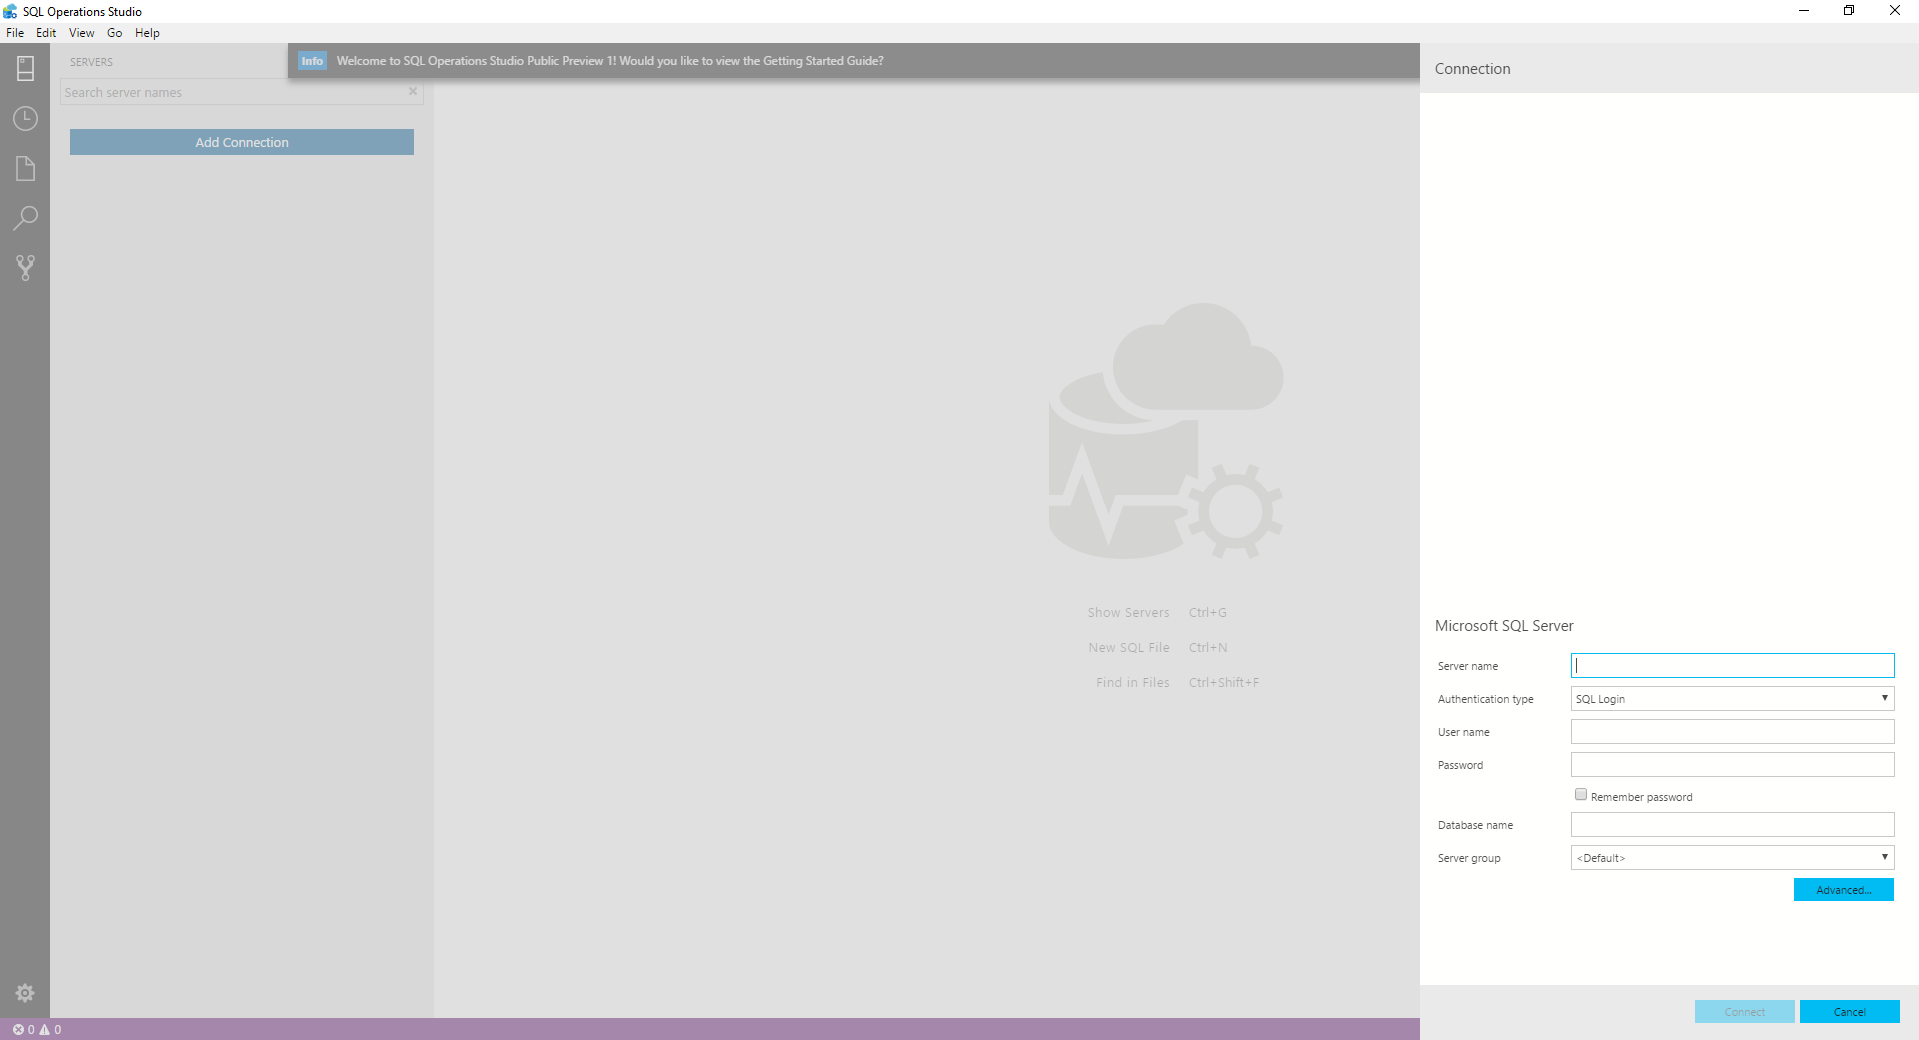Focus the Server name input field
The width and height of the screenshot is (1919, 1040).
[x=1732, y=666]
